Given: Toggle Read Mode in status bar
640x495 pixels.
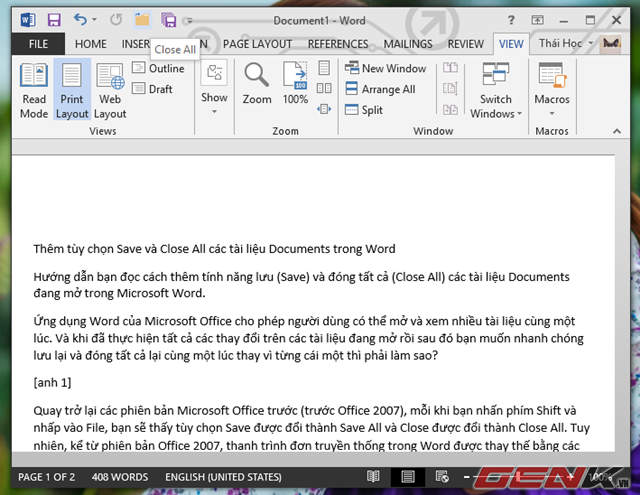Looking at the screenshot, I should (x=373, y=477).
